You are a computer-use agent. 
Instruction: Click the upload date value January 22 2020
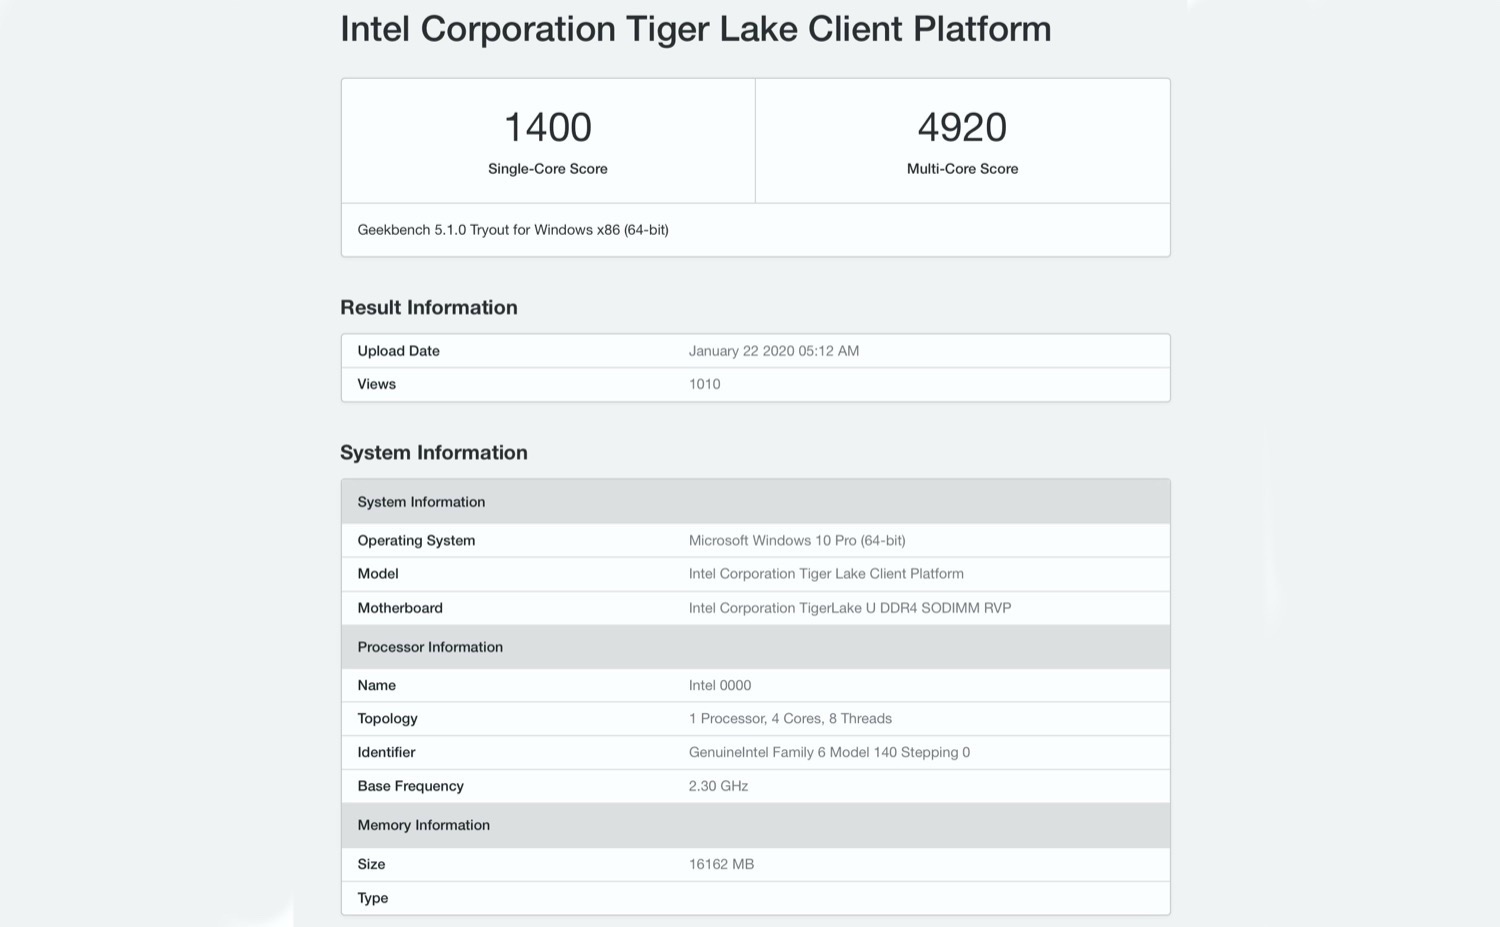pos(773,351)
